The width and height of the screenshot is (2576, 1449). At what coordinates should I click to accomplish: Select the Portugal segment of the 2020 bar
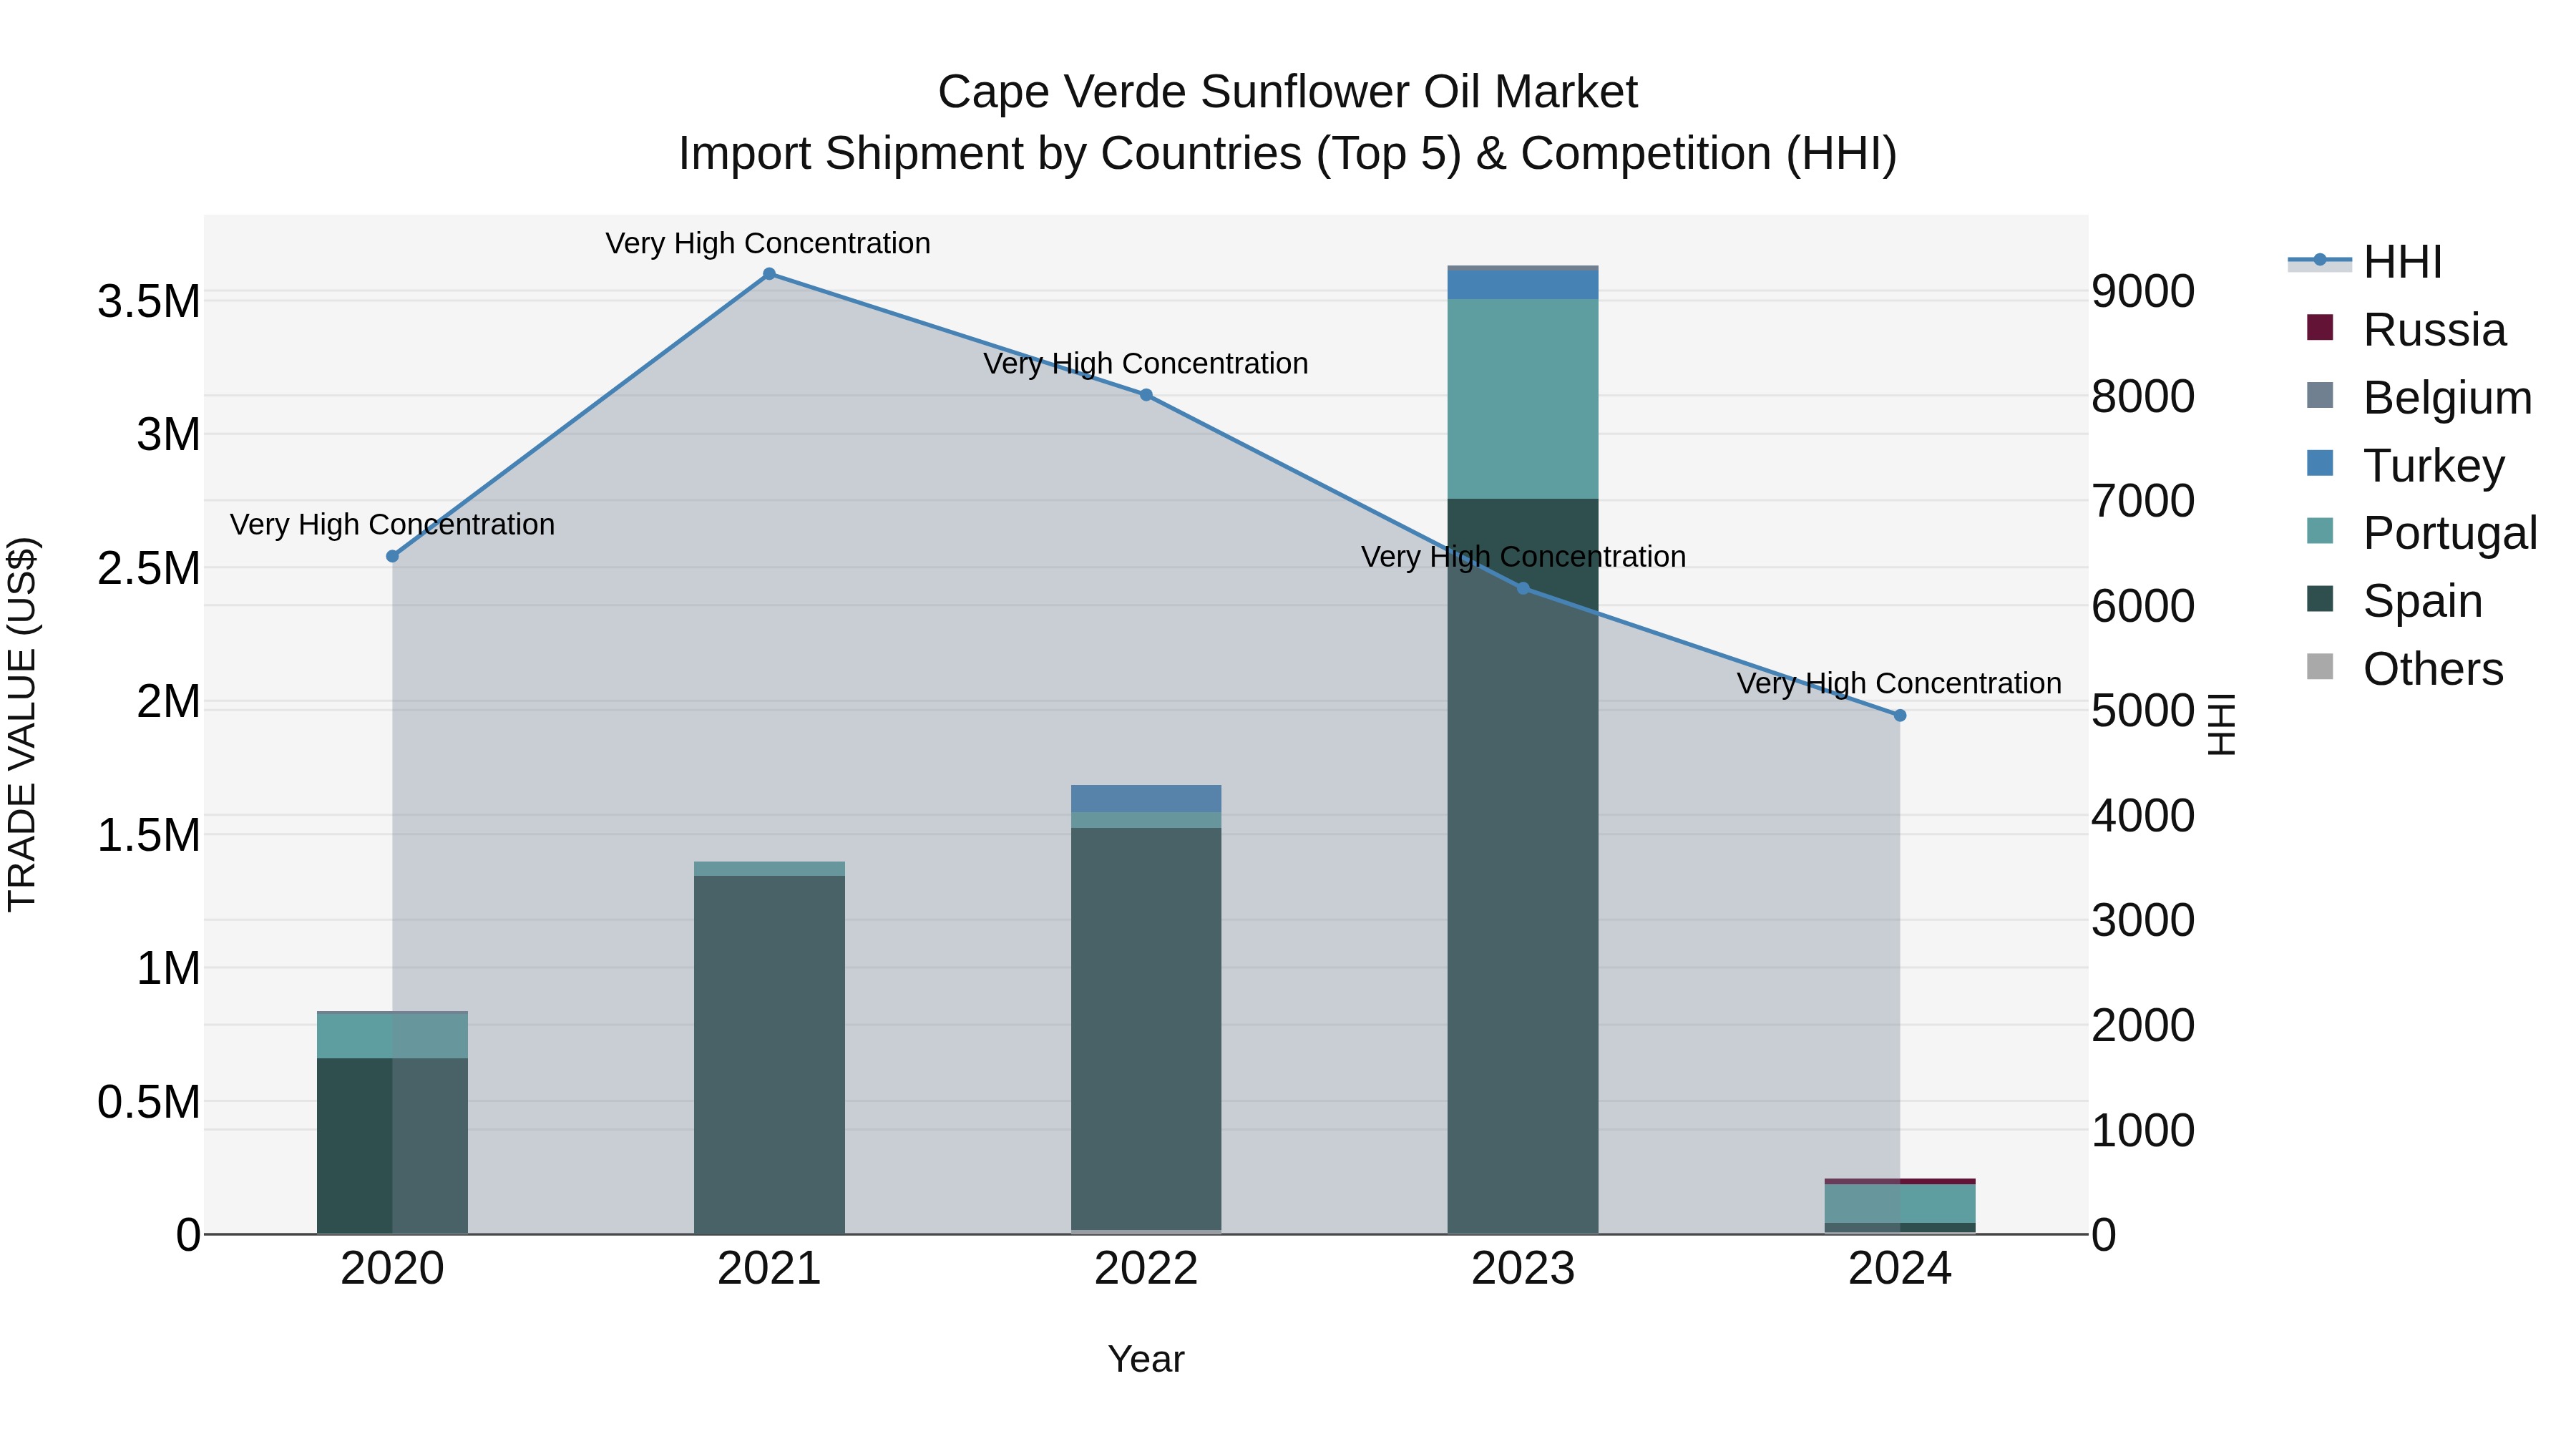coord(392,1036)
